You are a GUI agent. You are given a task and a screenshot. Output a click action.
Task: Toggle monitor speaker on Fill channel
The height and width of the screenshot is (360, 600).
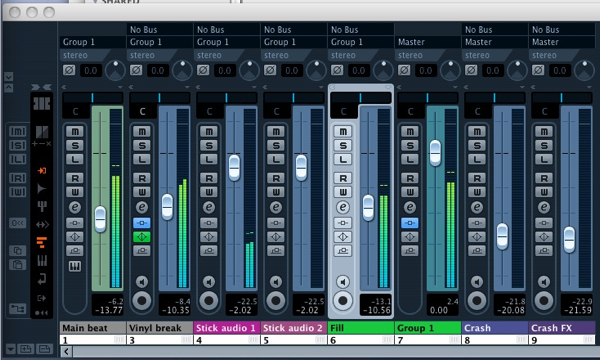(343, 282)
